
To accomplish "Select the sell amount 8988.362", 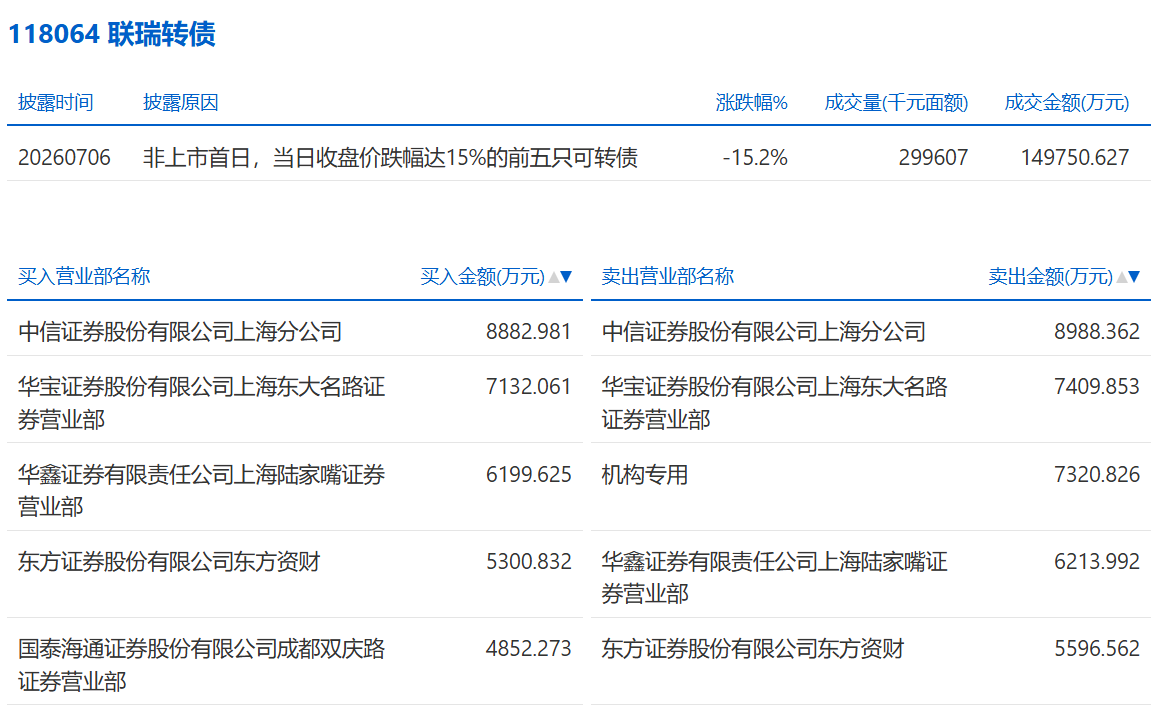I will [x=1097, y=332].
